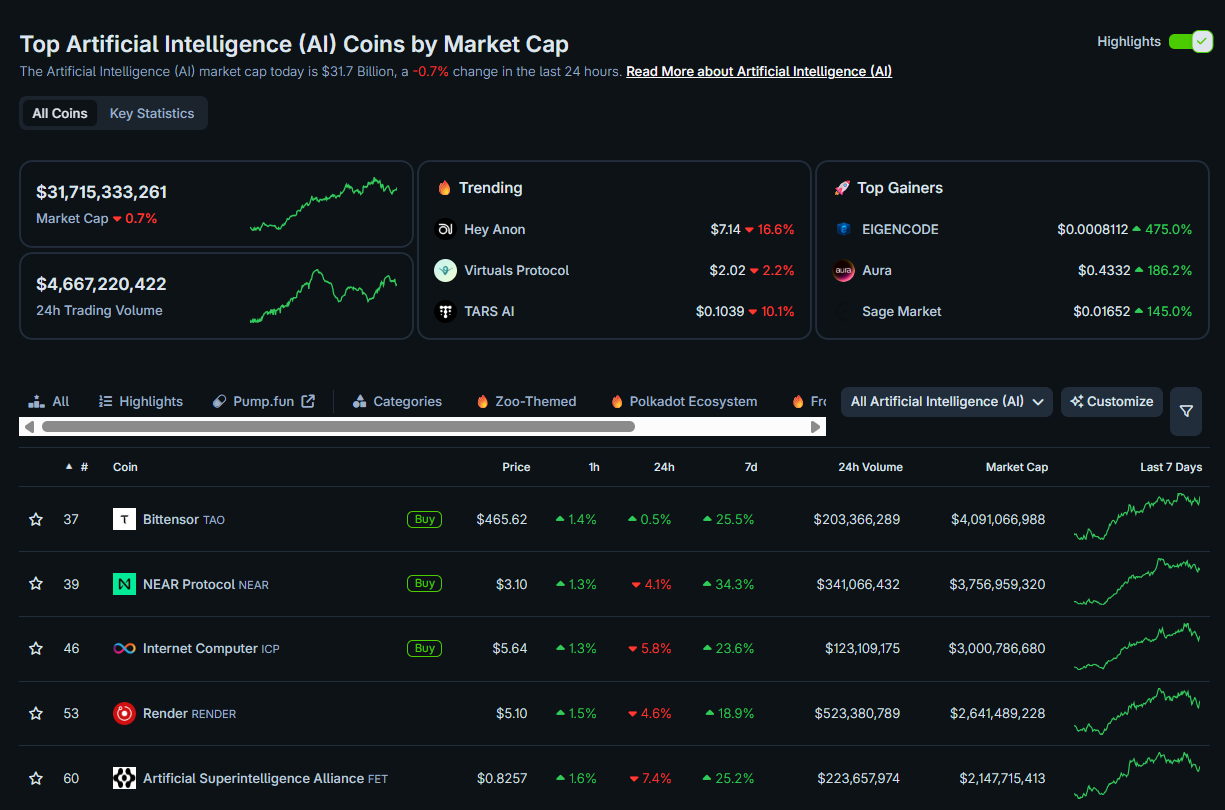This screenshot has height=810, width=1225.
Task: Star Render as a favorite
Action: (x=36, y=714)
